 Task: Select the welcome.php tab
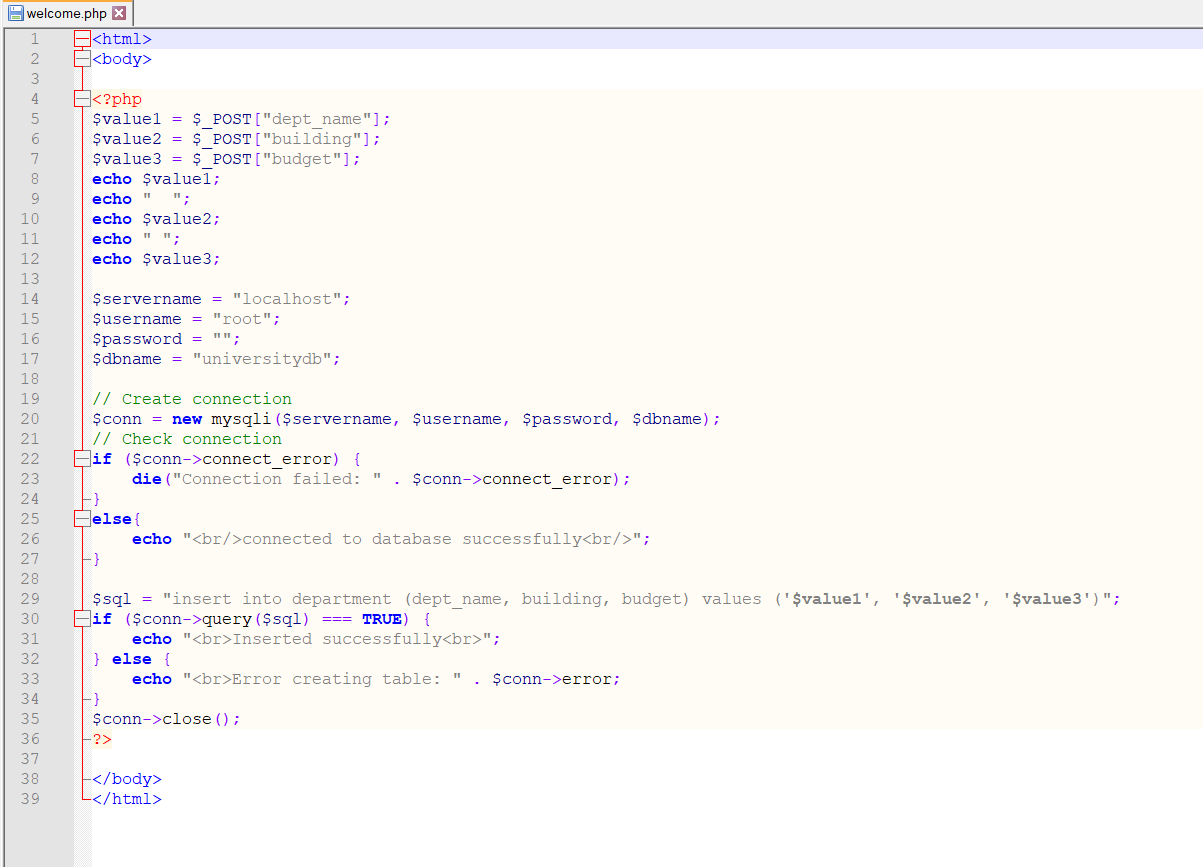point(65,13)
